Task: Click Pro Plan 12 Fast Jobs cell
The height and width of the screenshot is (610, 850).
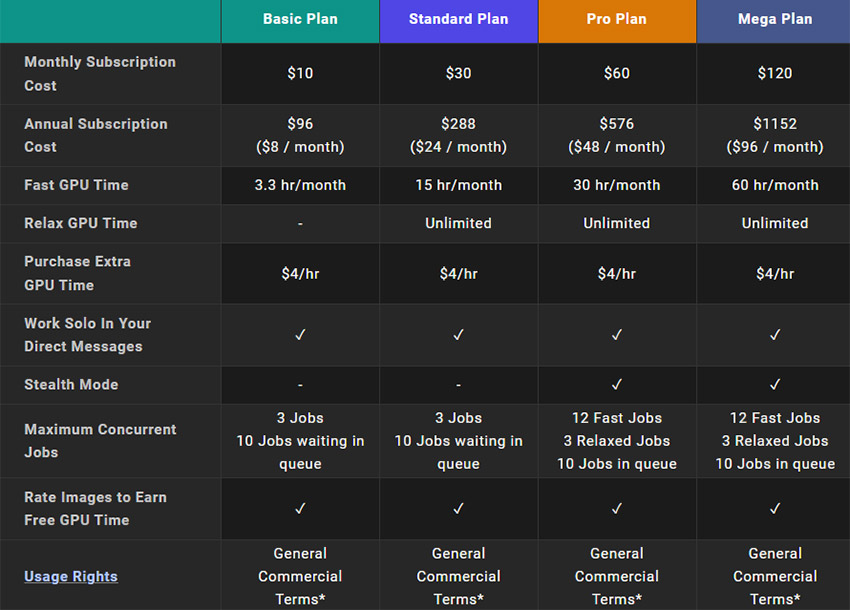Action: [617, 441]
